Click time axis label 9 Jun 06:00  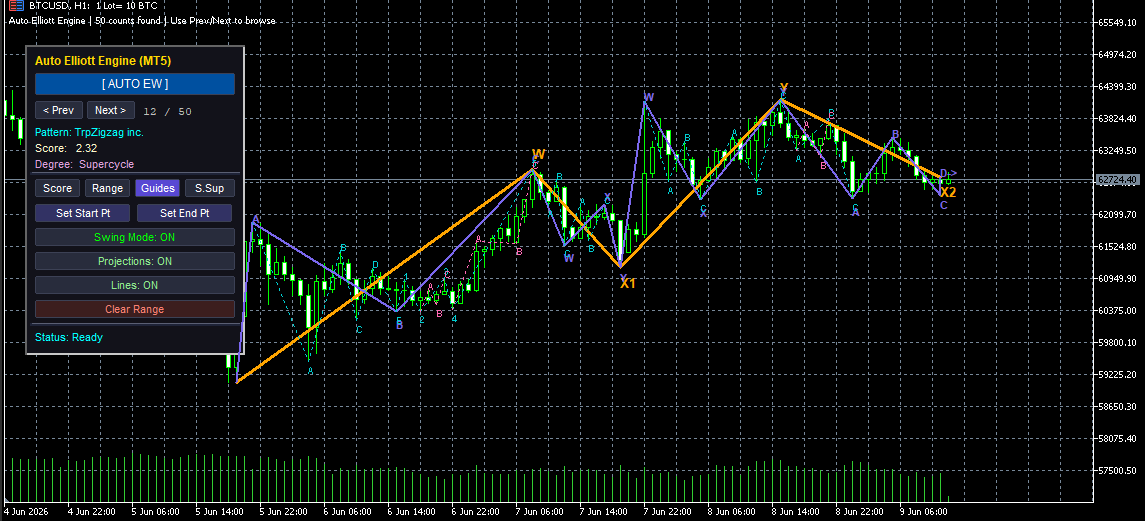[x=925, y=512]
